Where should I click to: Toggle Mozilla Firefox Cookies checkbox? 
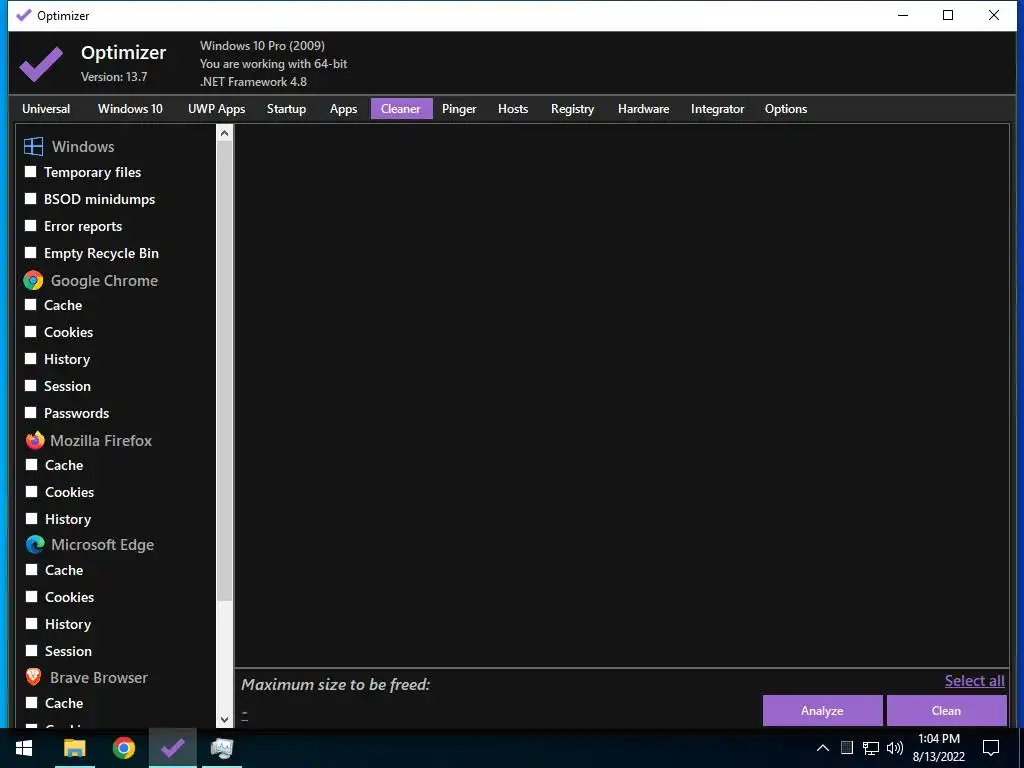pos(31,492)
